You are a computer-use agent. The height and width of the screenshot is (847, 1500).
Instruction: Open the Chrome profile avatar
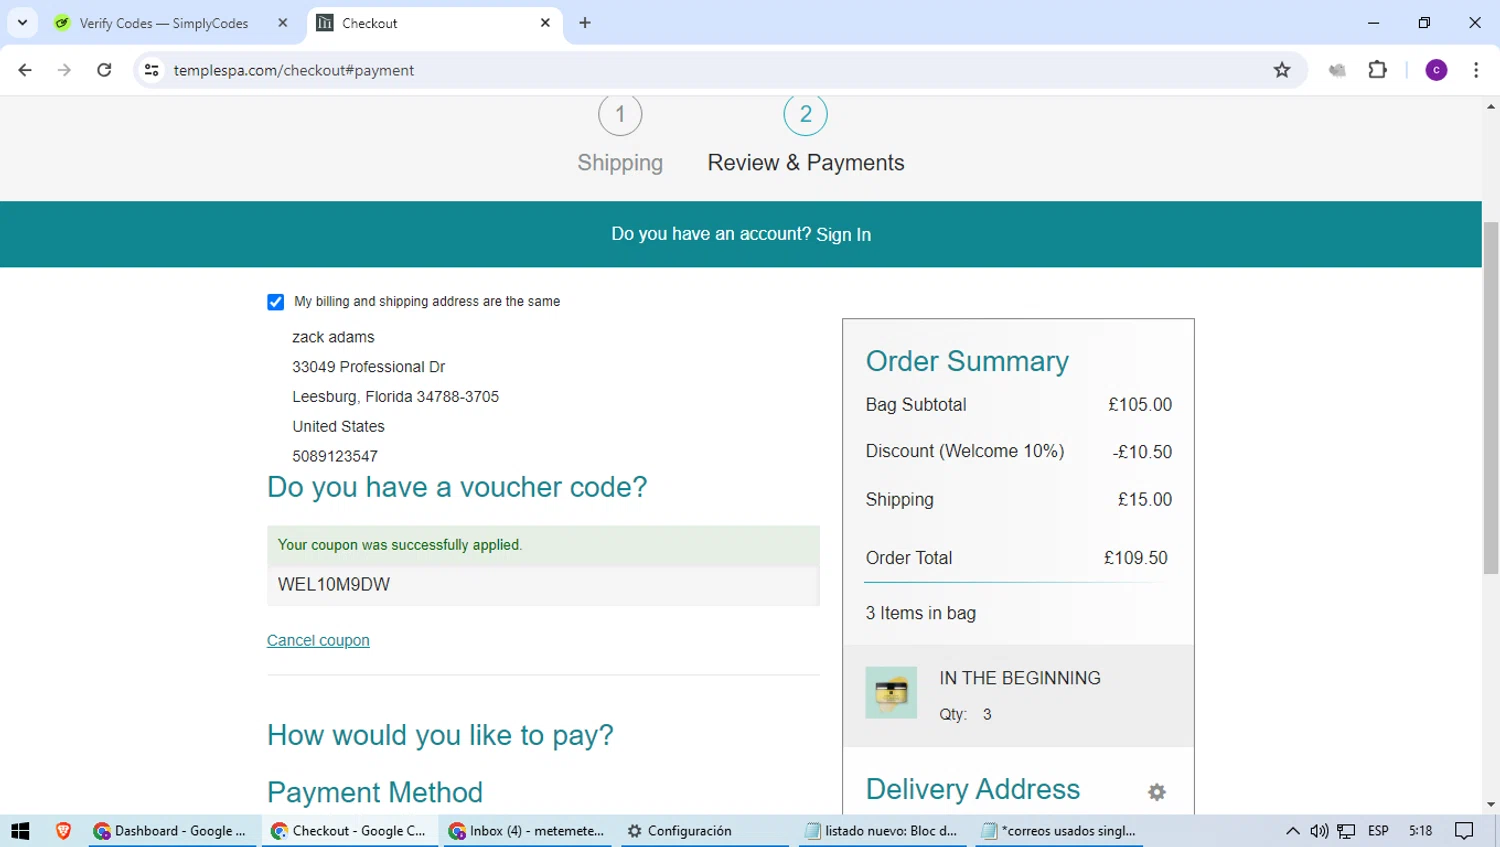coord(1436,70)
